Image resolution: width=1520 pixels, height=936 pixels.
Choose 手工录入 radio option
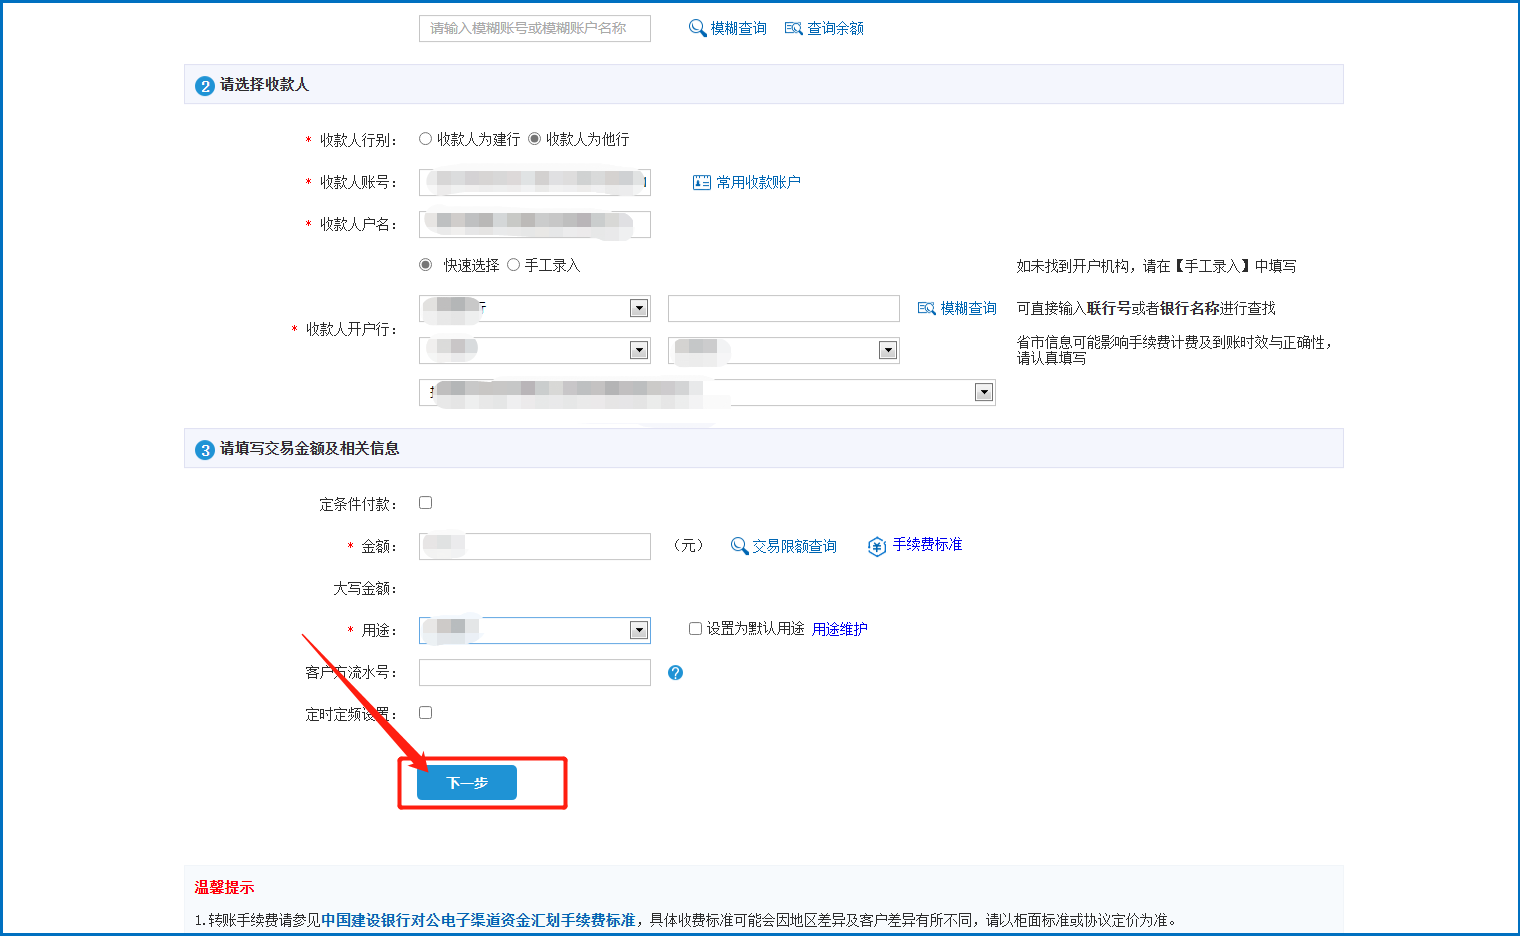(x=513, y=265)
